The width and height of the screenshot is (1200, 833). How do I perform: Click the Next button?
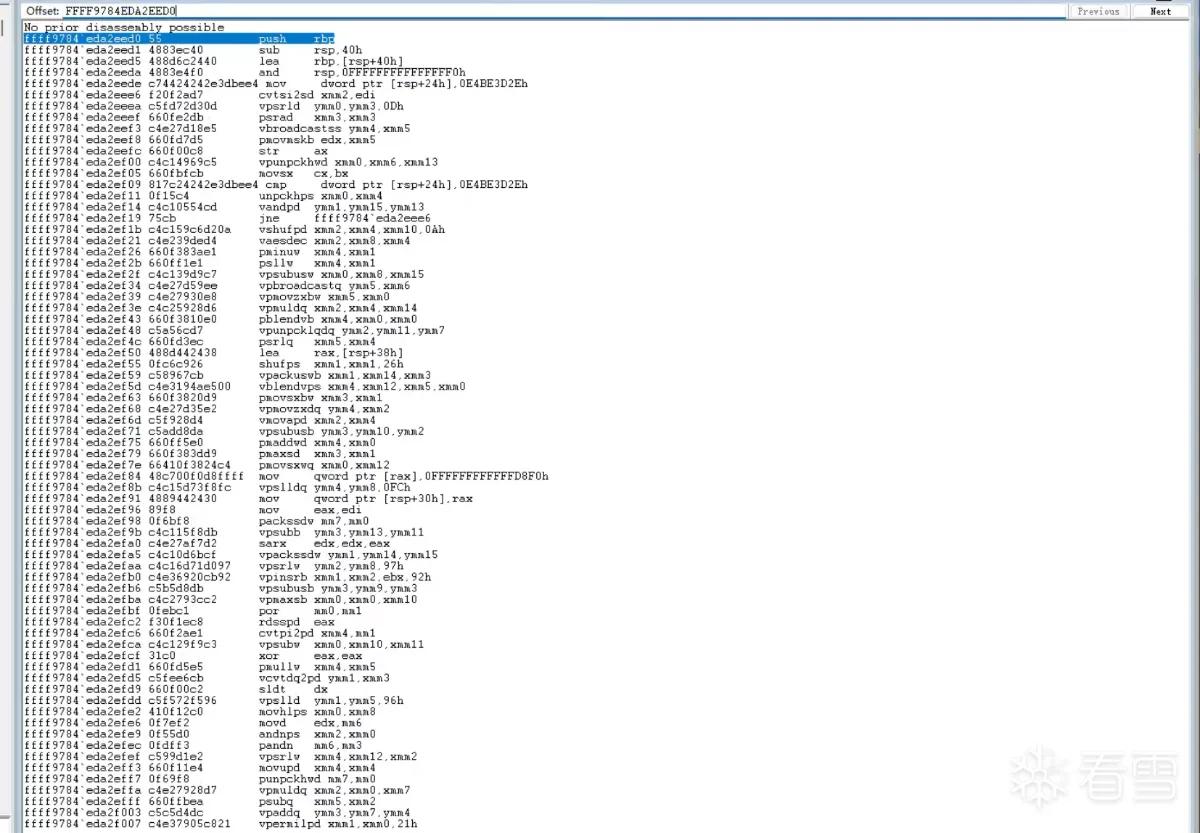[x=1160, y=11]
